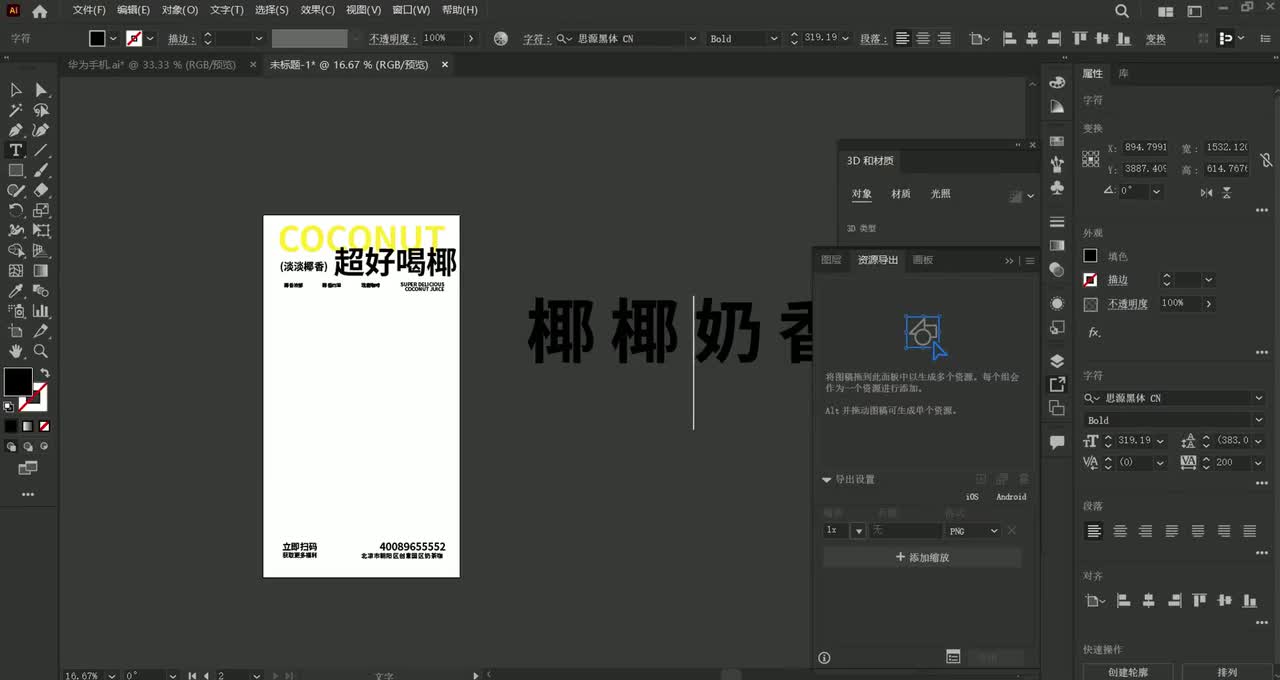
Task: Activate the Type tool
Action: [x=16, y=150]
